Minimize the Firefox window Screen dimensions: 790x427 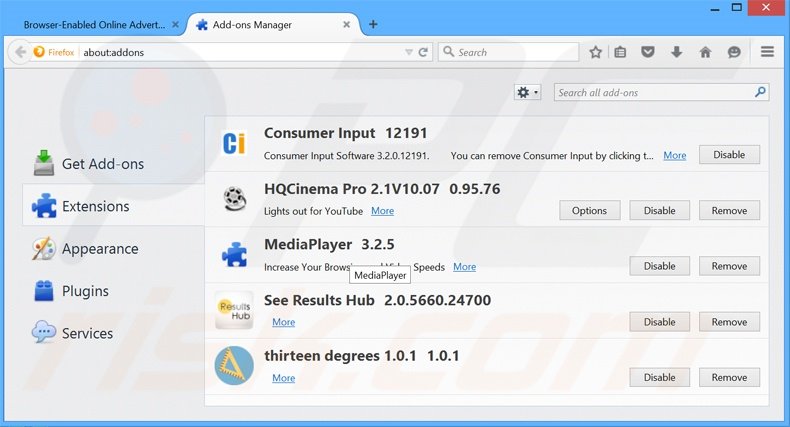(x=714, y=8)
